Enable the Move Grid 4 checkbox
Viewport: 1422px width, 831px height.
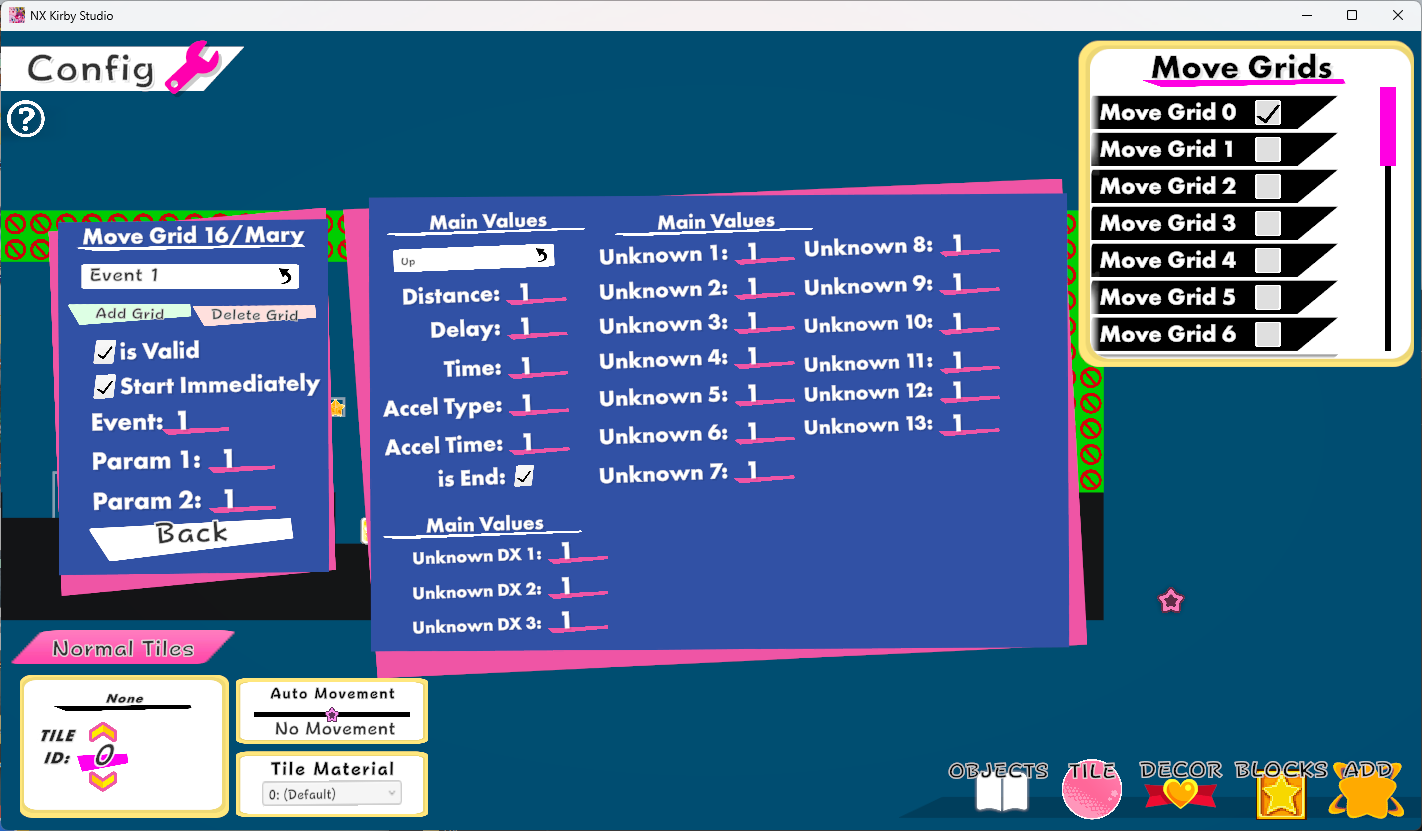1268,261
